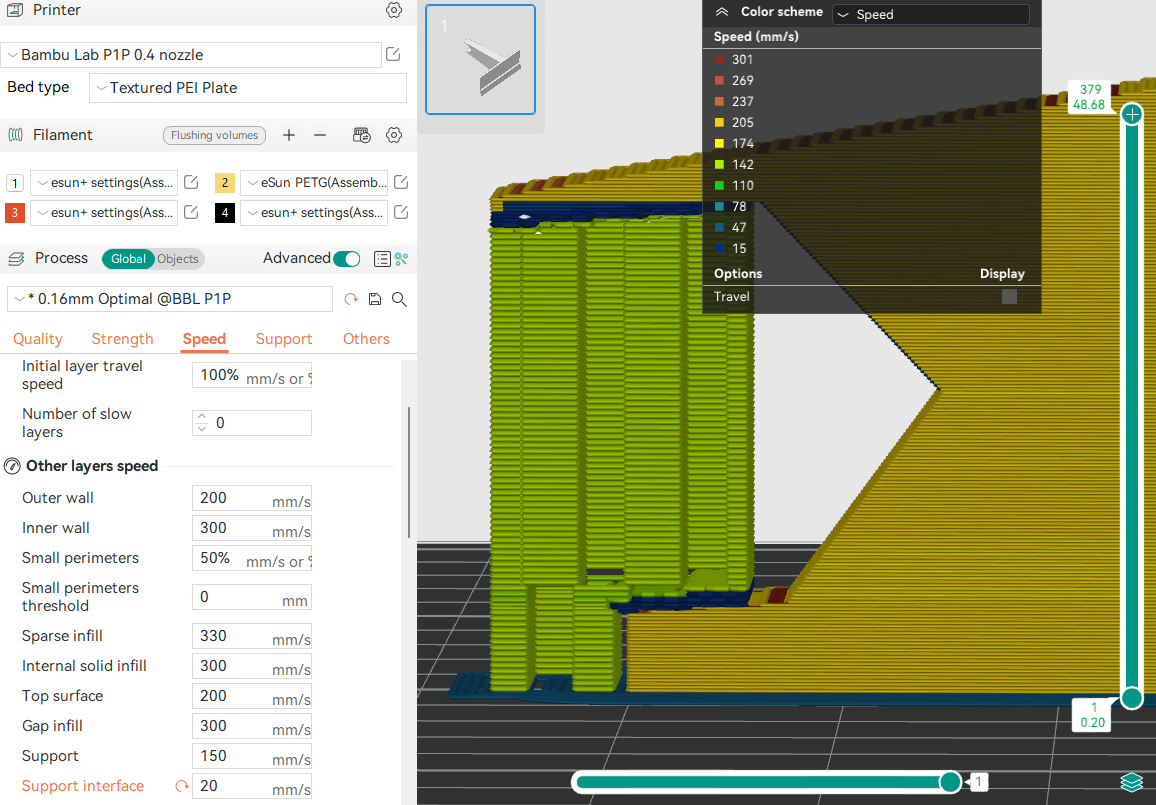Viewport: 1156px width, 805px height.
Task: Open the Color scheme dropdown showing Speed
Action: coord(929,13)
